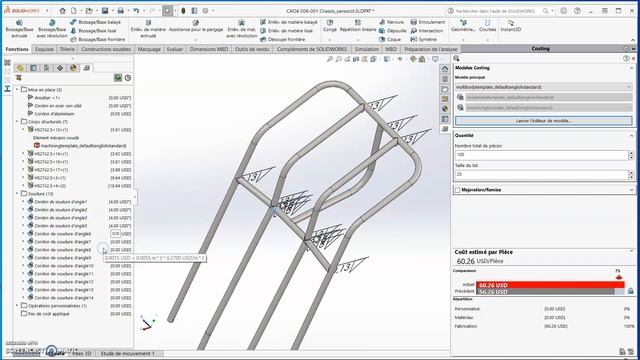Click the Undo arrow icon
Viewport: 640px width, 360px height.
(136, 11)
